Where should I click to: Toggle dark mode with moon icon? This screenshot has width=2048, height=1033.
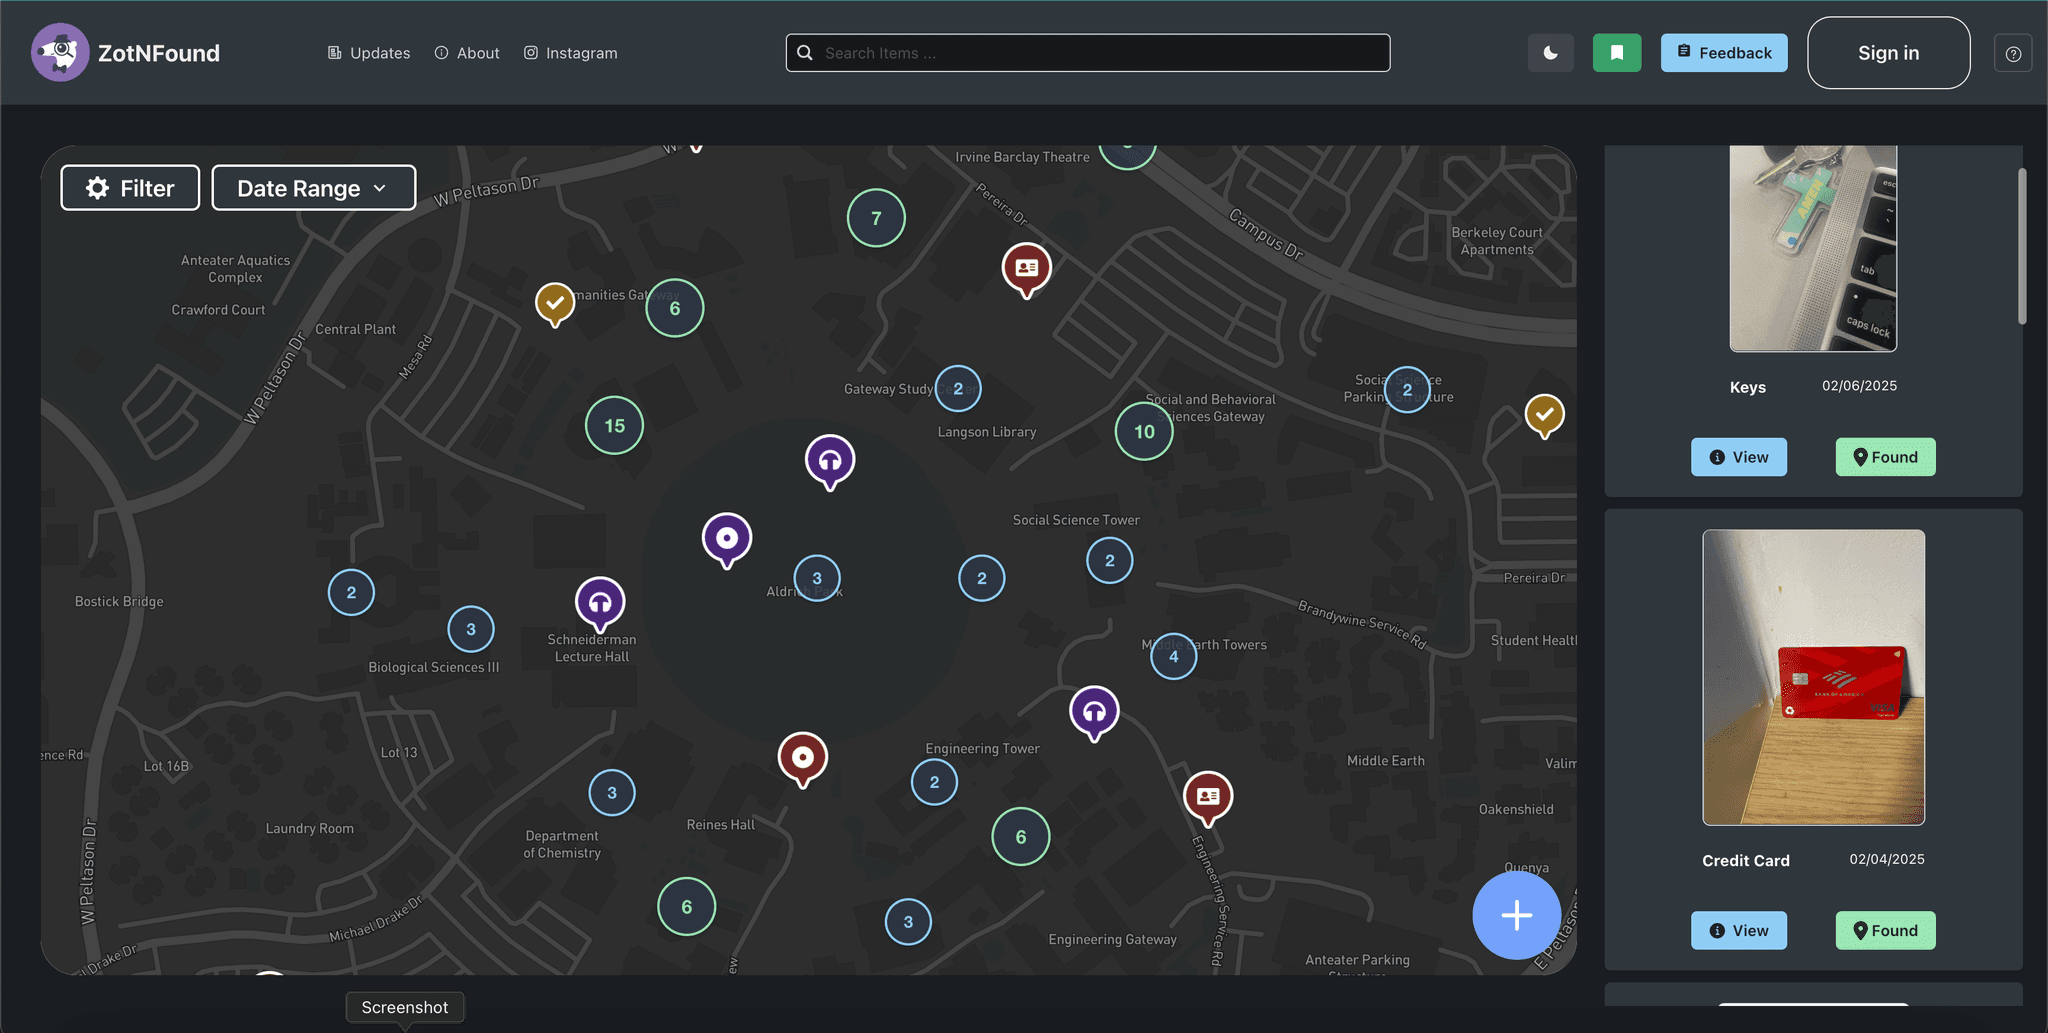(x=1551, y=53)
